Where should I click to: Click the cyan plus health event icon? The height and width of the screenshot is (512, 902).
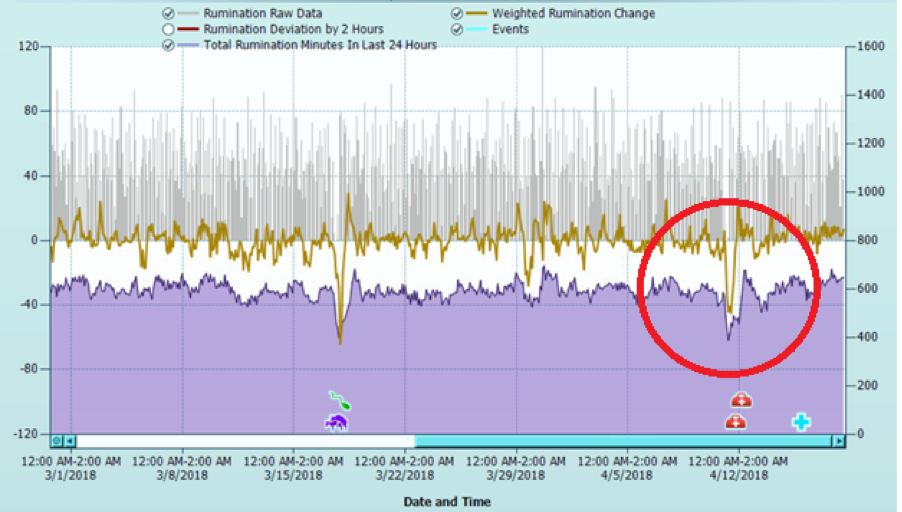point(801,422)
